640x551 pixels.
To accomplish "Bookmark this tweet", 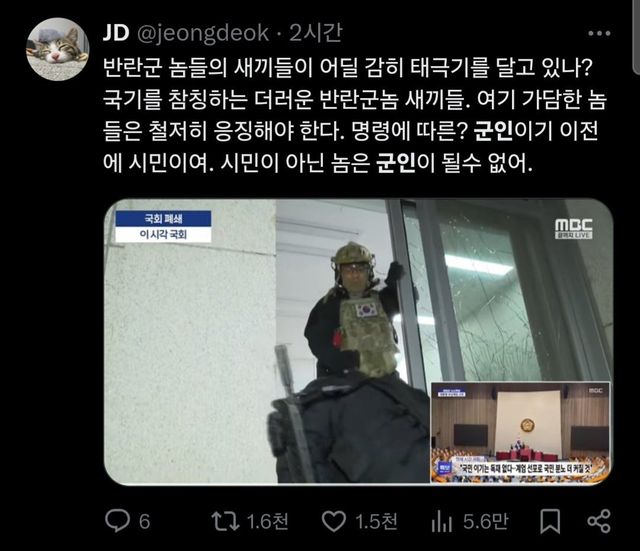I will [550, 521].
